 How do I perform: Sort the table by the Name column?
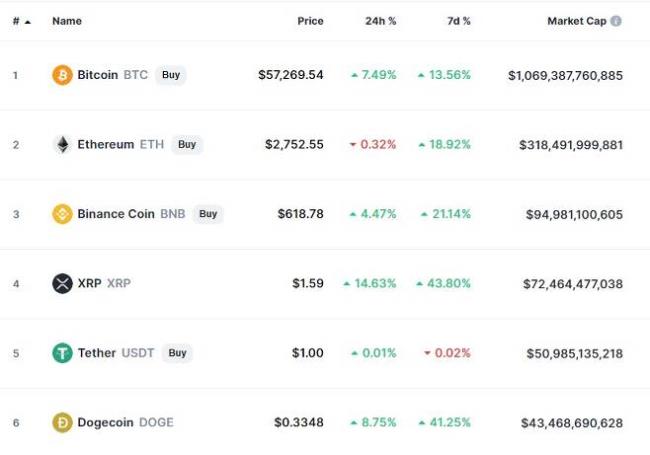coord(67,21)
